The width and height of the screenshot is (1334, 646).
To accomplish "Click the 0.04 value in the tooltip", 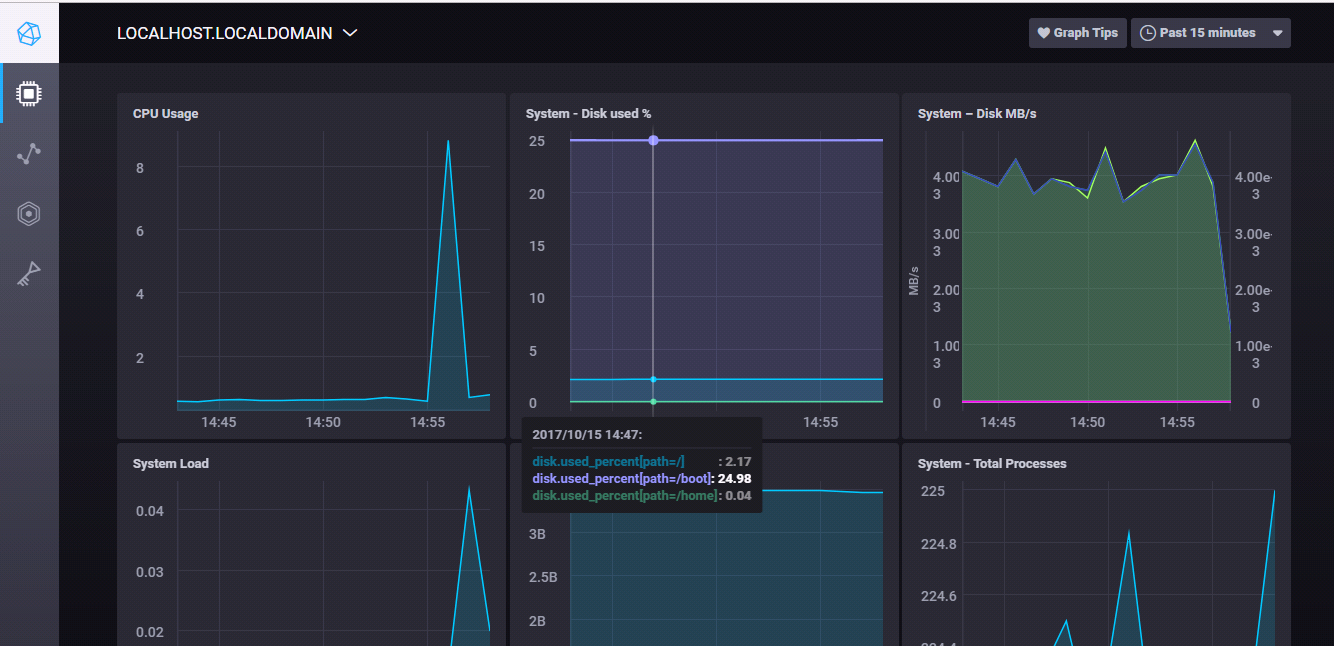I will click(738, 496).
